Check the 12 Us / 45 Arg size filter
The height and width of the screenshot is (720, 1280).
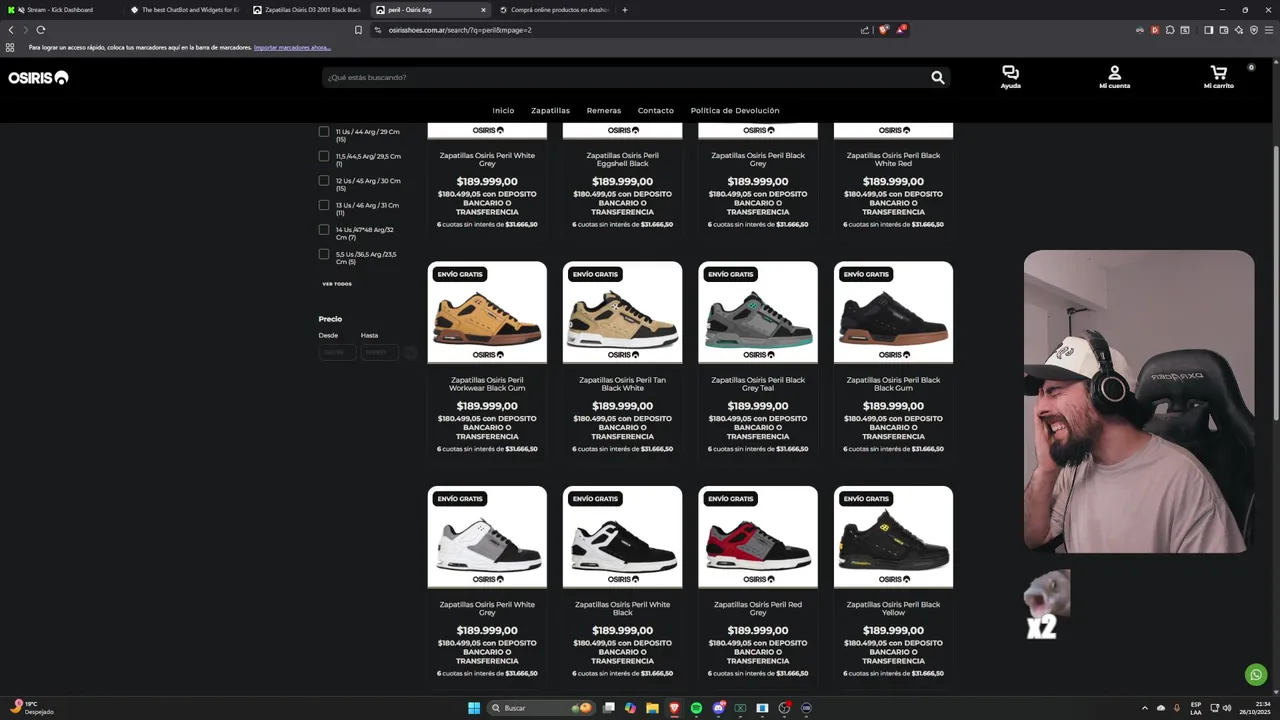point(323,181)
